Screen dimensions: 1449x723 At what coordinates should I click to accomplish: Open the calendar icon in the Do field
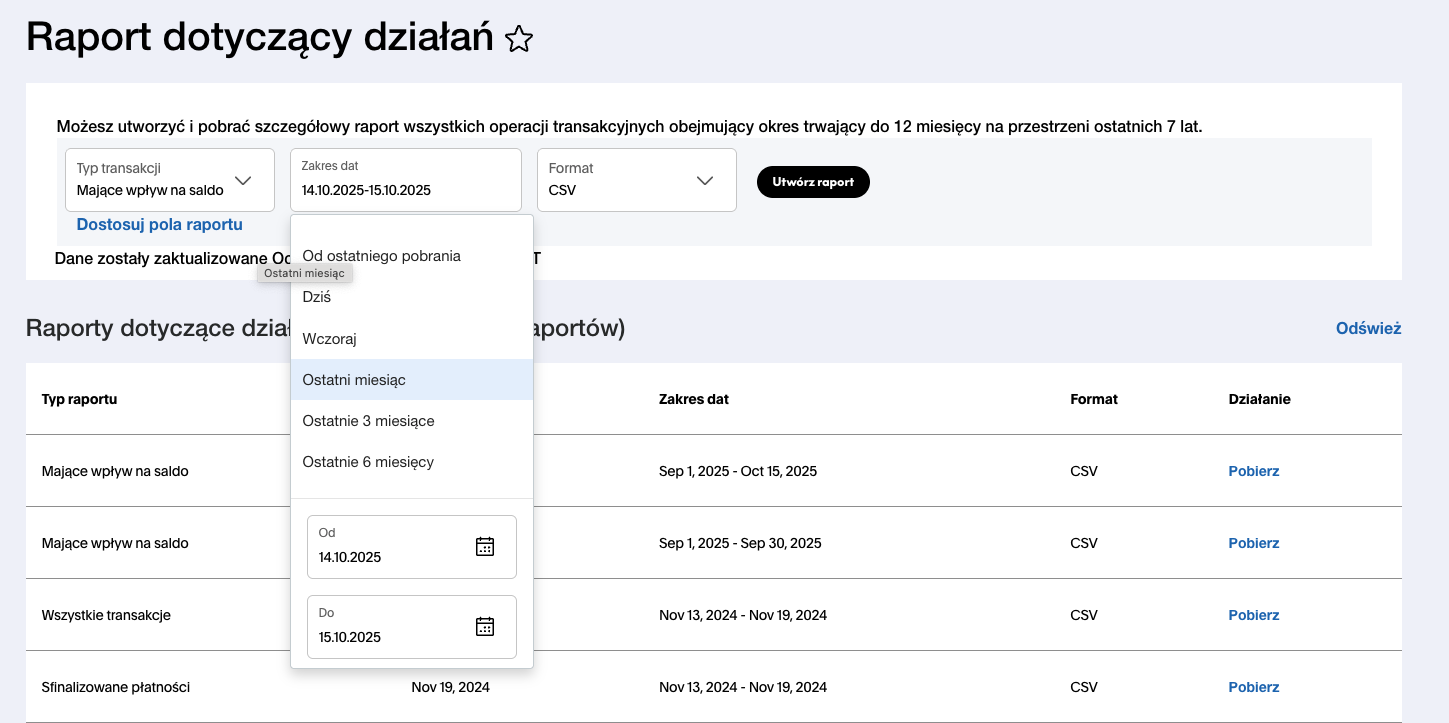(x=484, y=626)
